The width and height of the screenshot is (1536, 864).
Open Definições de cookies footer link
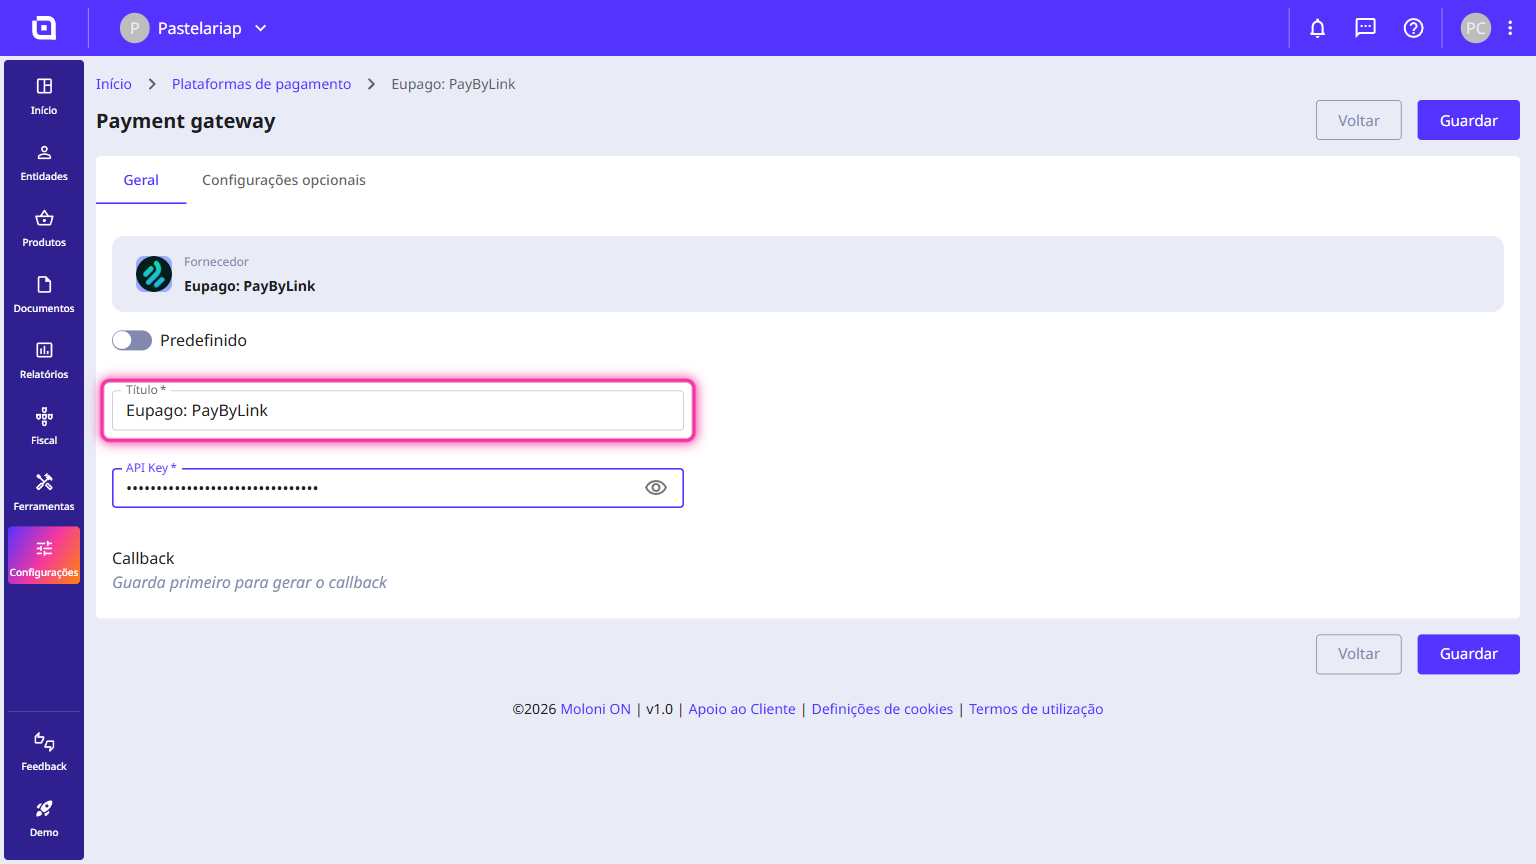pyautogui.click(x=882, y=709)
